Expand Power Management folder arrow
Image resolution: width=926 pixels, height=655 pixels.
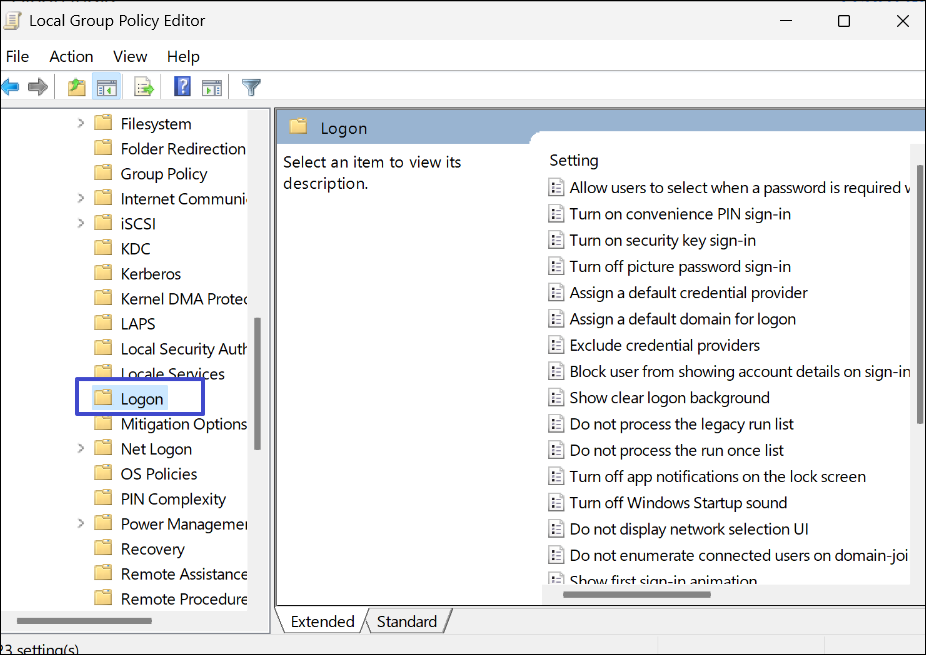pos(81,524)
